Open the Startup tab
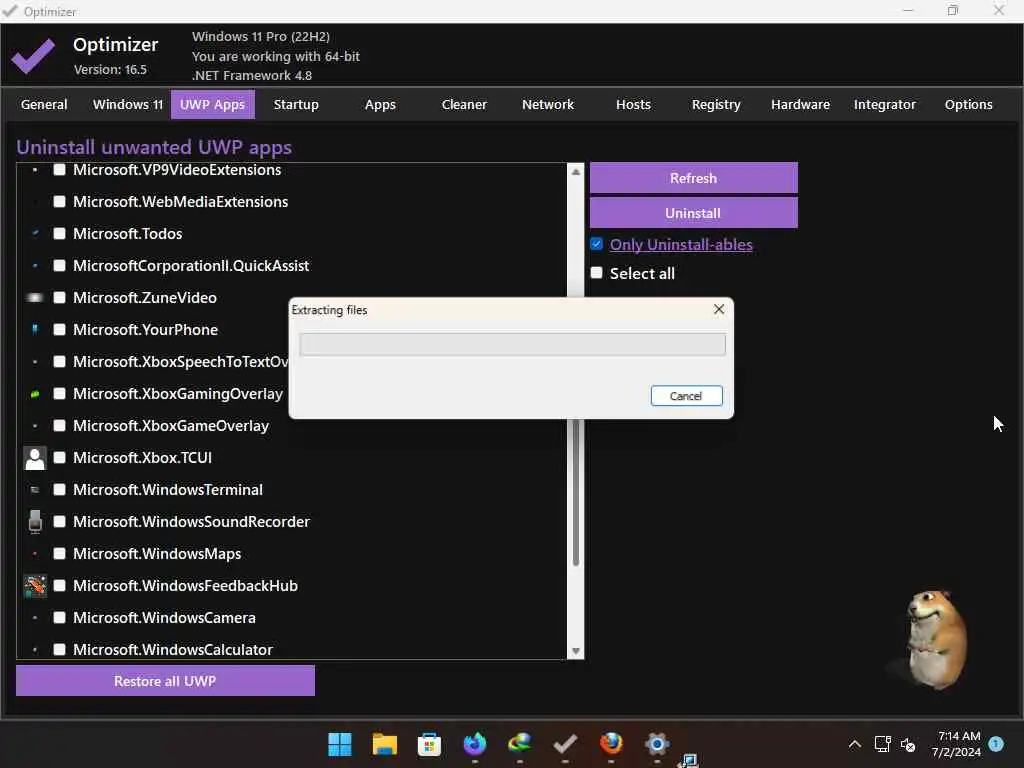1024x768 pixels. coord(296,104)
